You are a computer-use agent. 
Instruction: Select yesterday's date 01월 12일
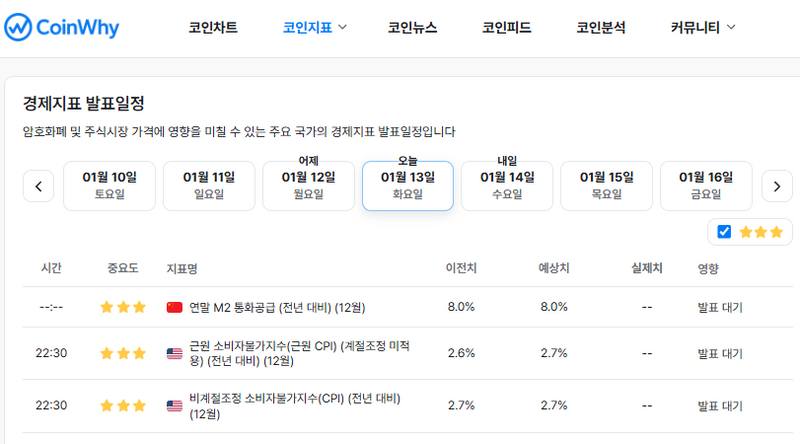pos(308,186)
